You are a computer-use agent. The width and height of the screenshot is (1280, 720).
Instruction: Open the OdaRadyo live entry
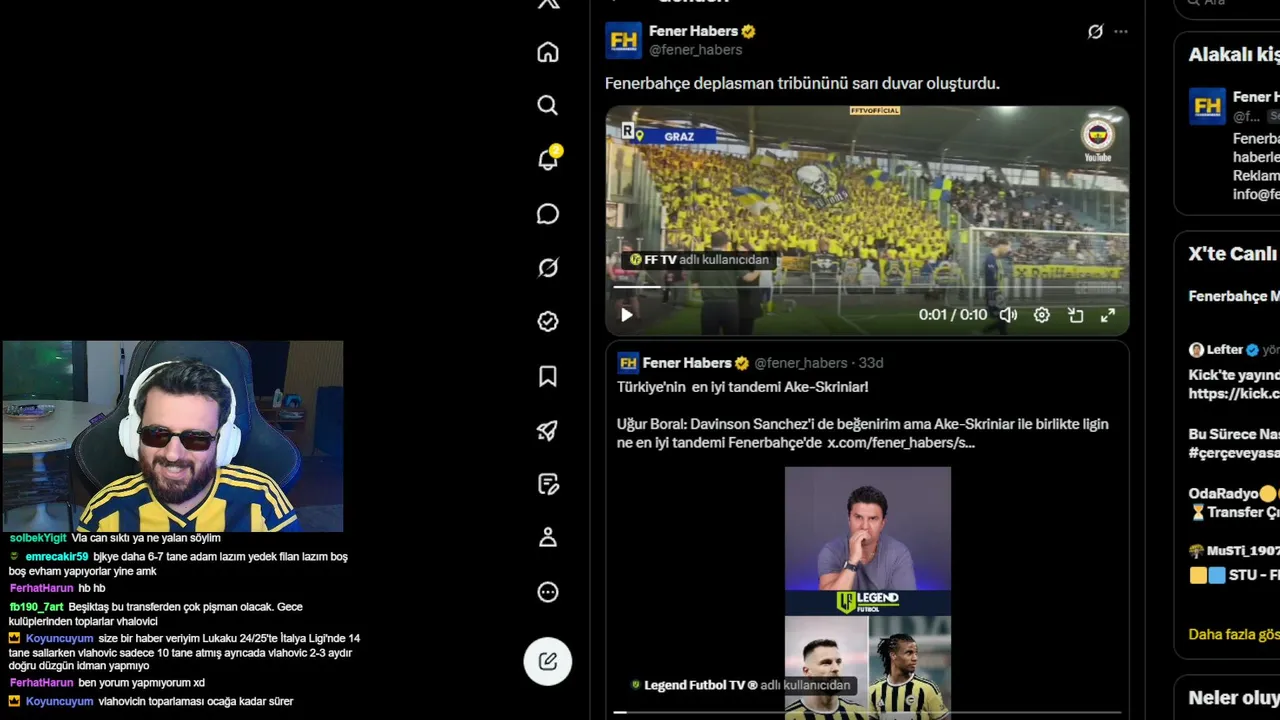point(1234,503)
